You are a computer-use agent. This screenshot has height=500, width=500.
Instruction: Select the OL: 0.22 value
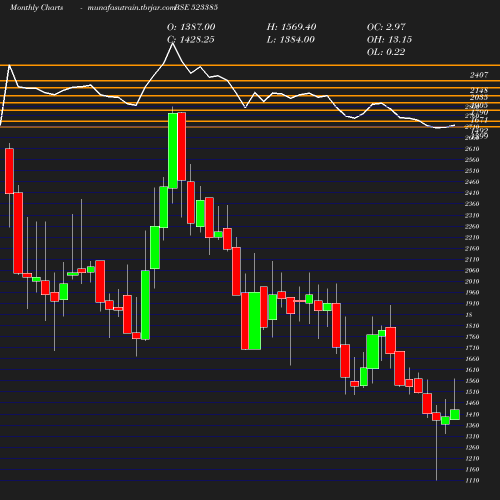click(x=386, y=52)
